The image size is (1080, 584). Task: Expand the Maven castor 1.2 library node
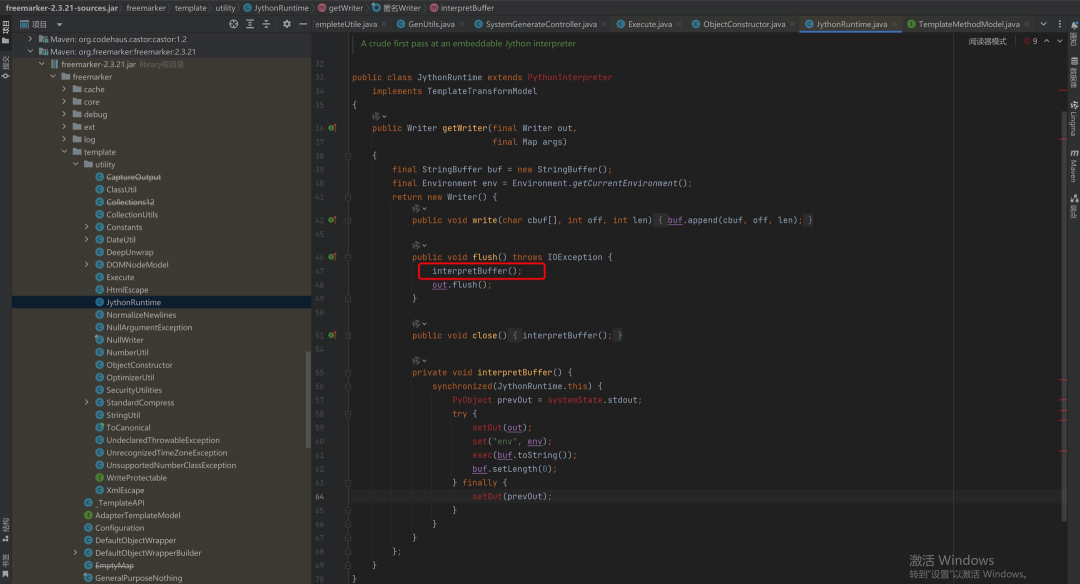[x=30, y=39]
